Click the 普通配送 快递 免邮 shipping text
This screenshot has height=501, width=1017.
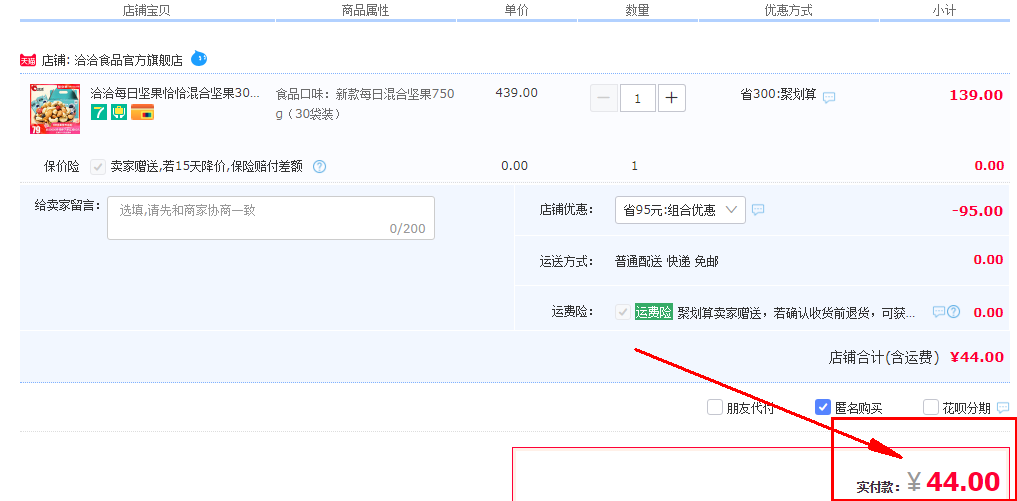pos(667,262)
